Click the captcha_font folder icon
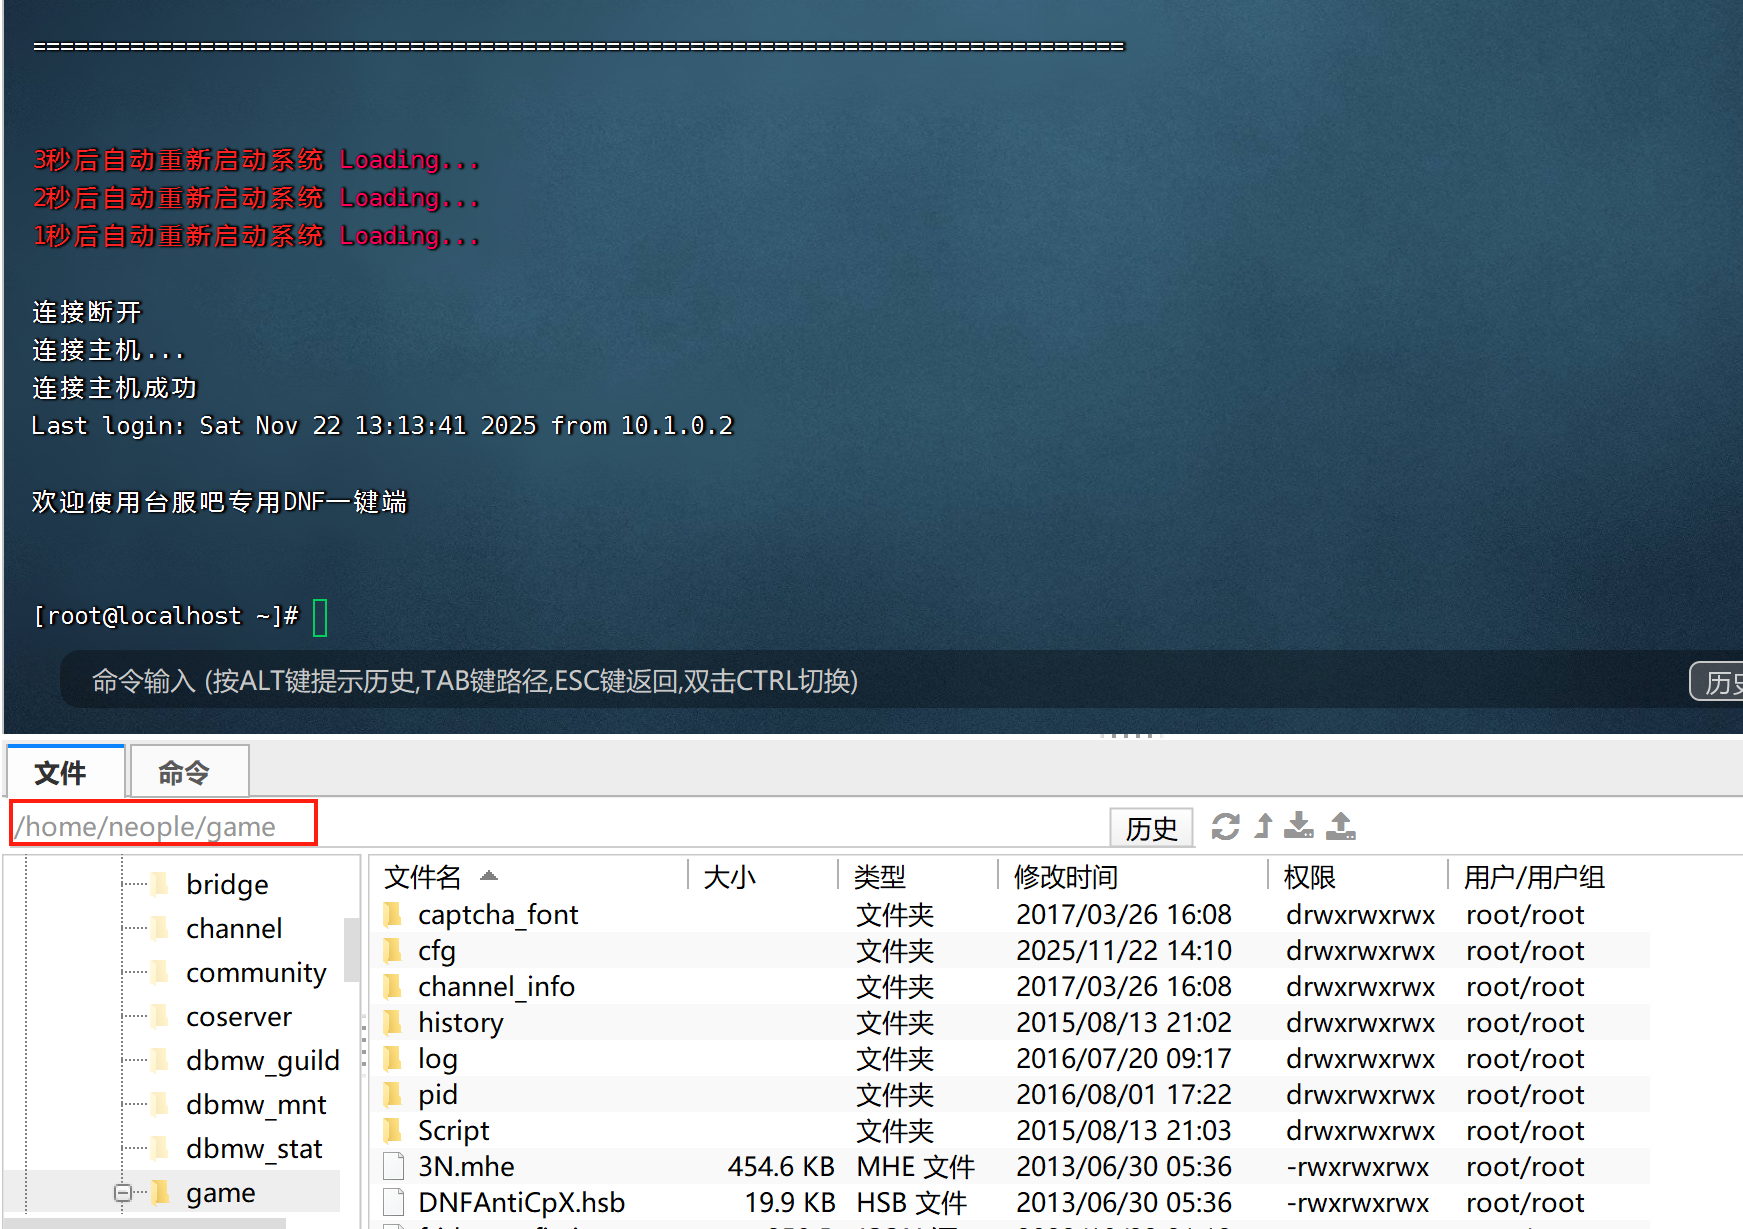 pyautogui.click(x=393, y=913)
